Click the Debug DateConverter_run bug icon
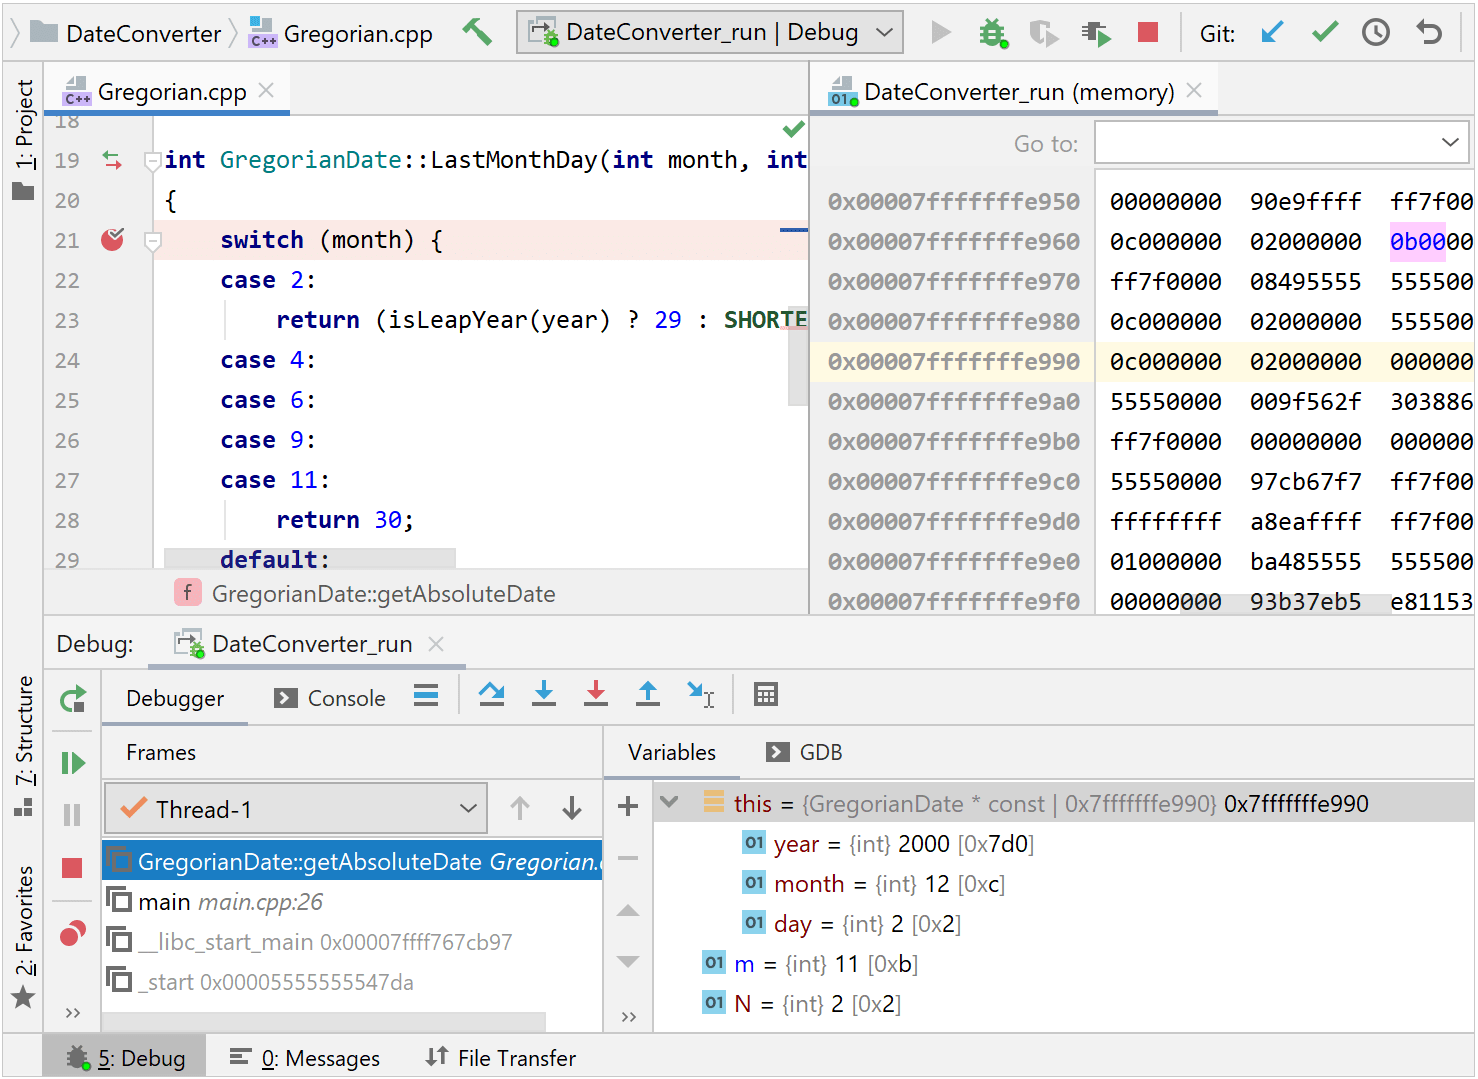 (x=993, y=32)
